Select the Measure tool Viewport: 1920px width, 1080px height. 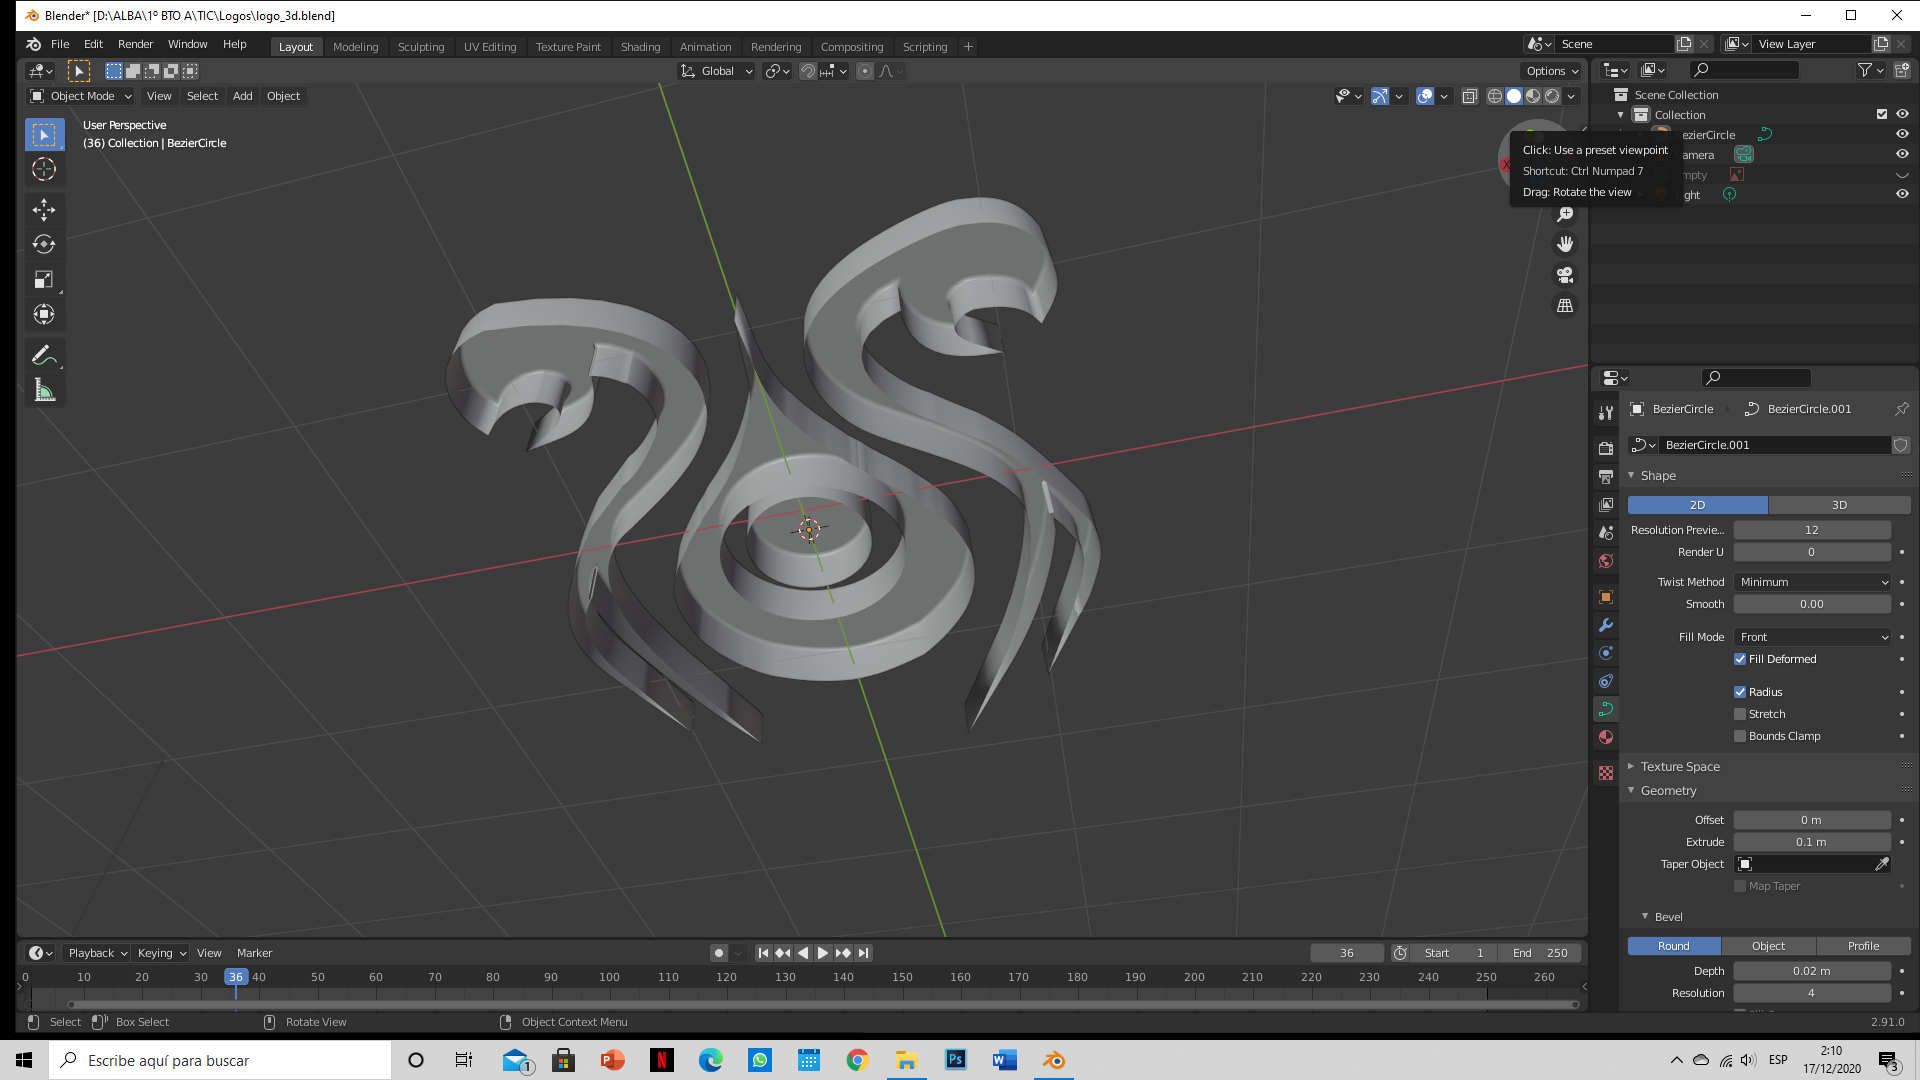44,391
